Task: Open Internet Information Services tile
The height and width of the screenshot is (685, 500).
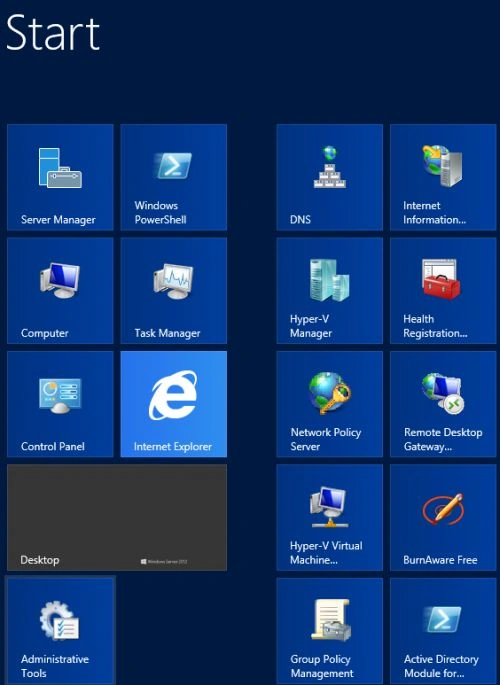Action: (443, 177)
